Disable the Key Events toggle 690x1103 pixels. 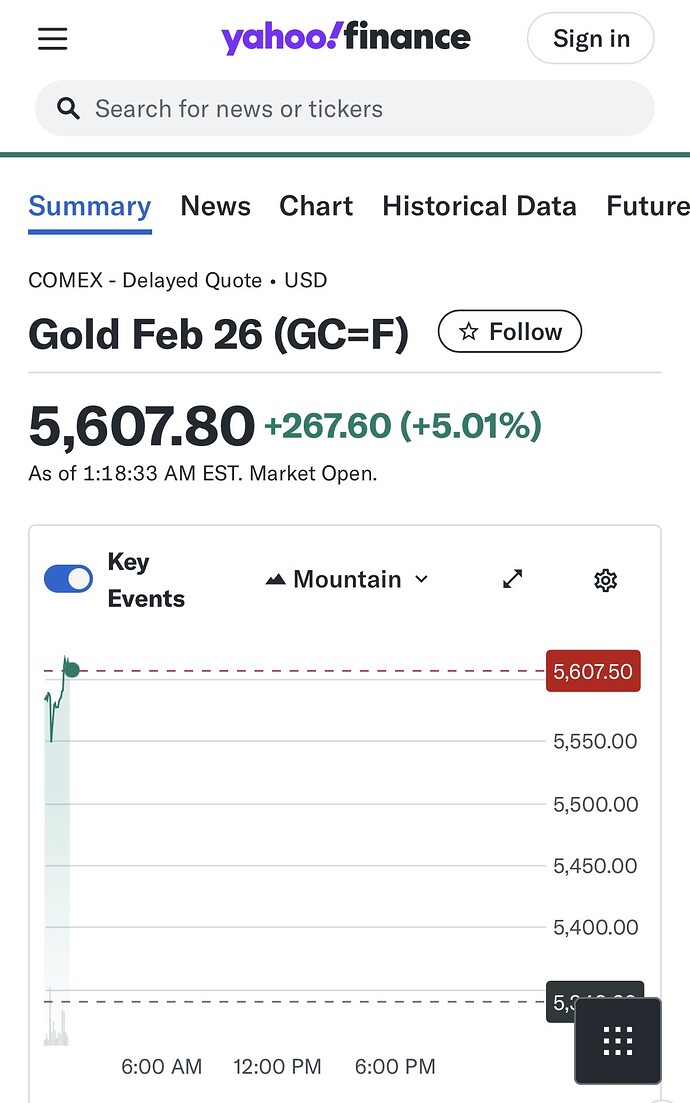(x=68, y=579)
